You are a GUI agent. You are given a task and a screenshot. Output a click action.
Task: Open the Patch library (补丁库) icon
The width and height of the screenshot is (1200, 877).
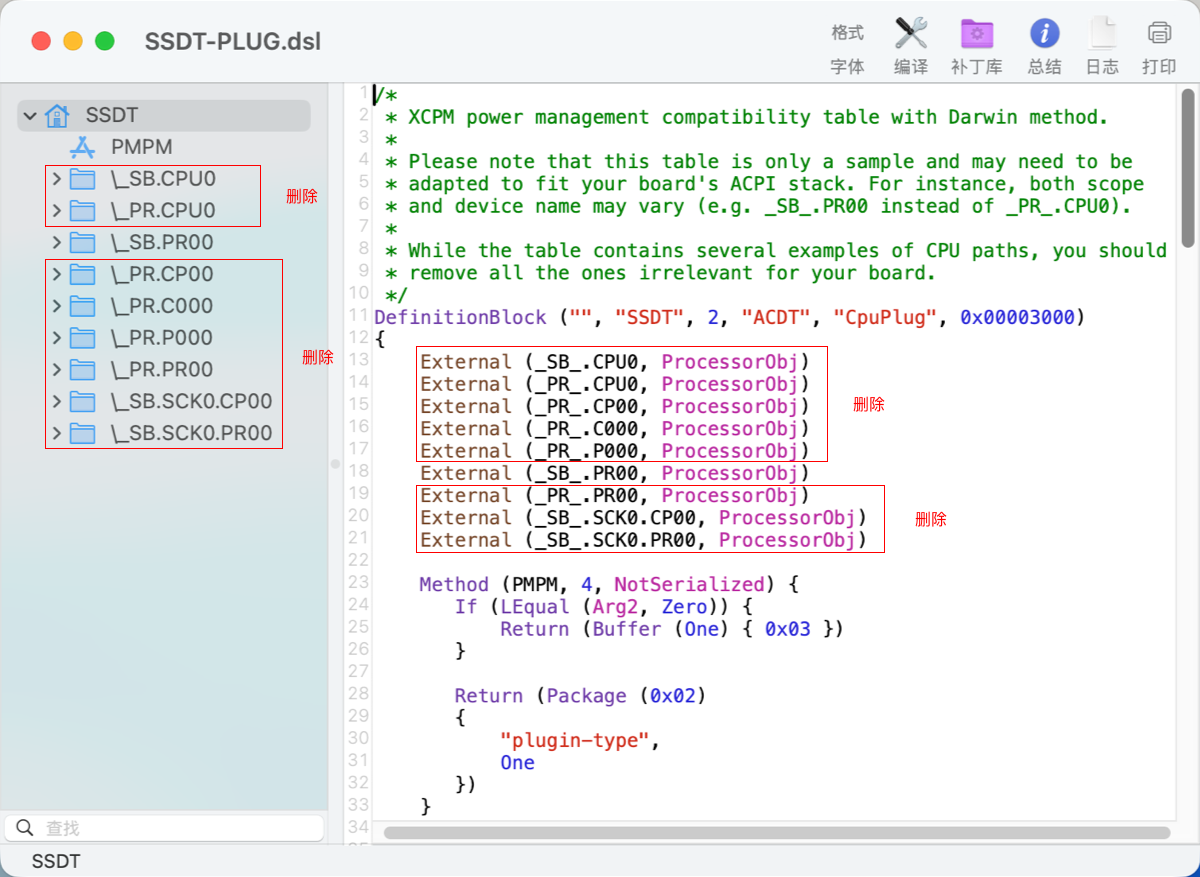[976, 34]
